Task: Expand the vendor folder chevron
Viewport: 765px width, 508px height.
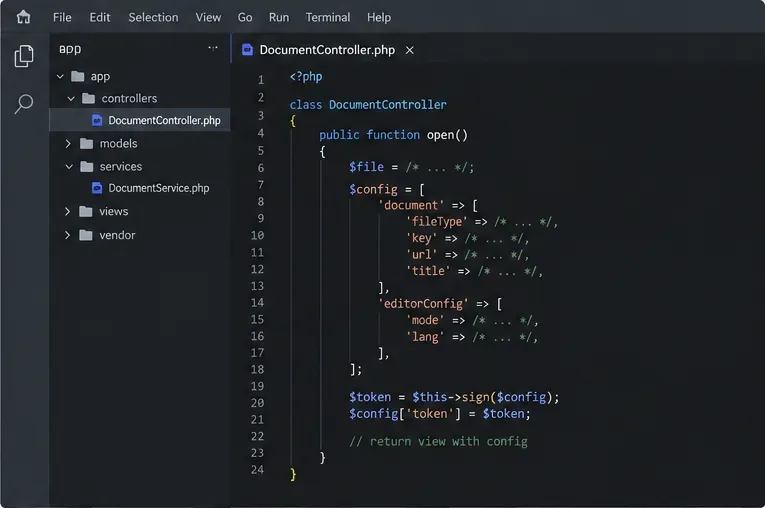Action: [67, 235]
